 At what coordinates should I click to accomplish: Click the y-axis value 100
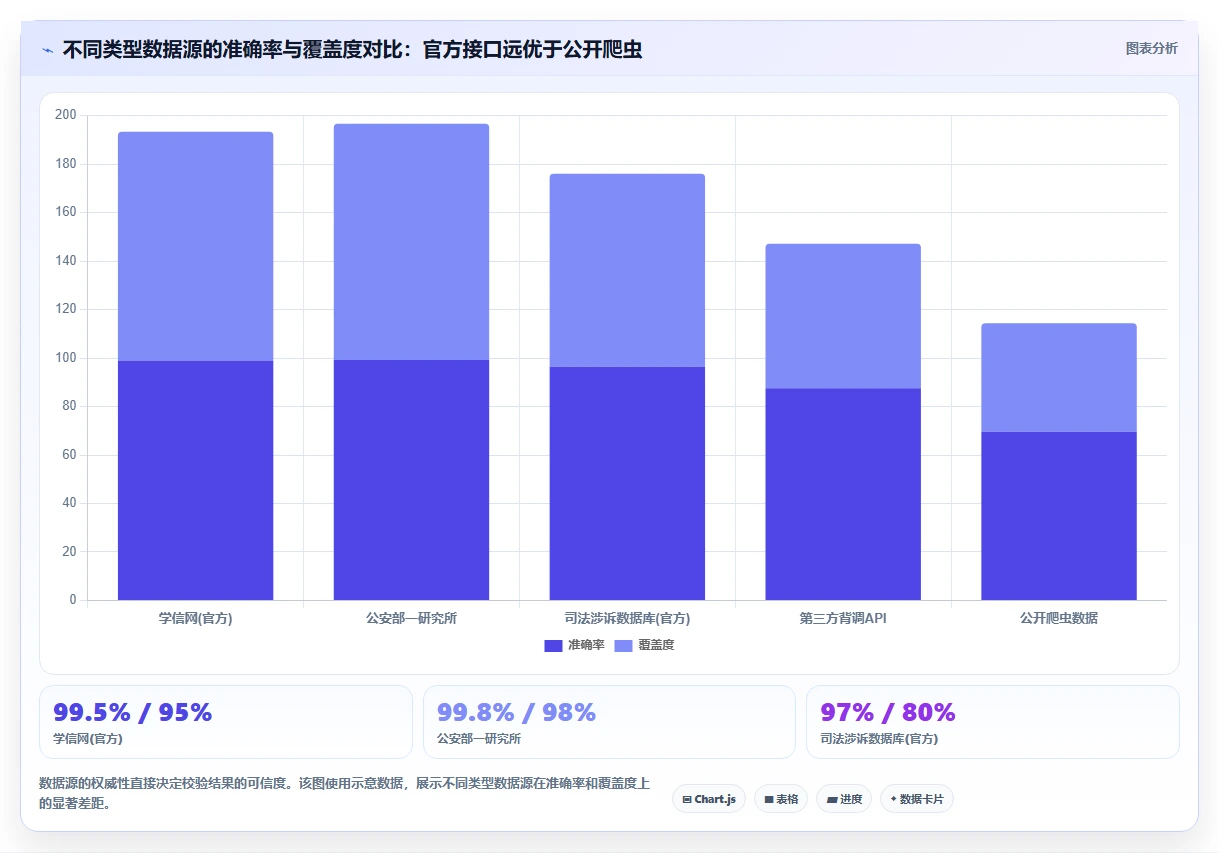66,358
